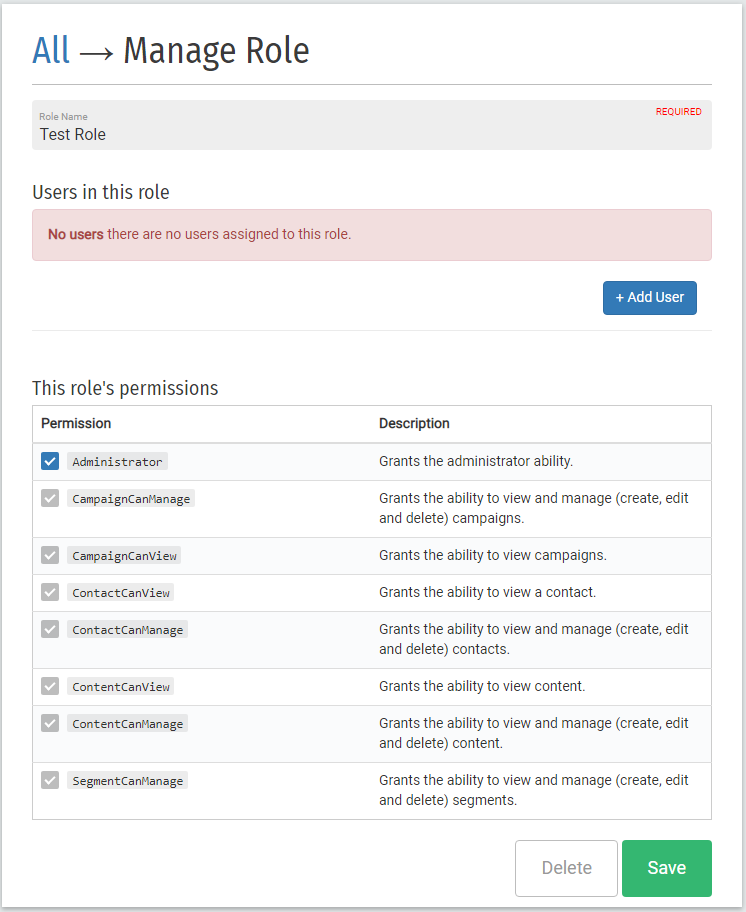Select the Administrator permission label
The image size is (746, 912).
(x=117, y=462)
